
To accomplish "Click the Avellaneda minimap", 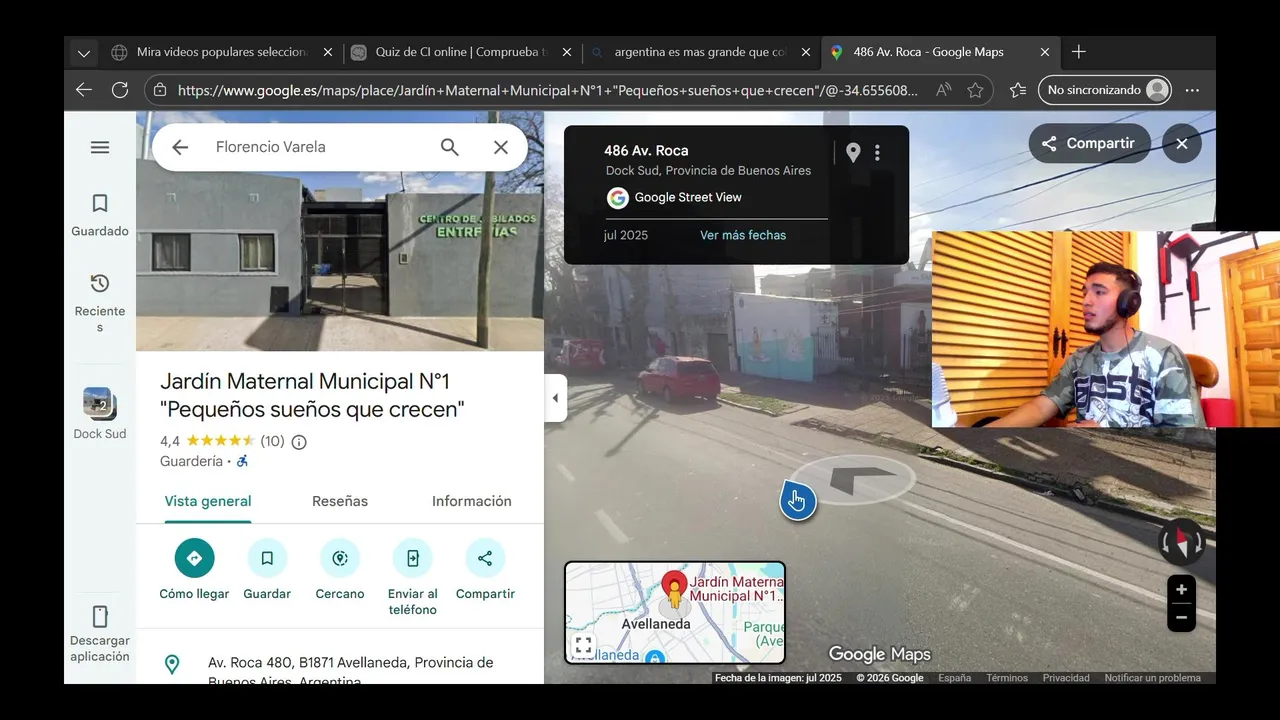I will [x=675, y=612].
